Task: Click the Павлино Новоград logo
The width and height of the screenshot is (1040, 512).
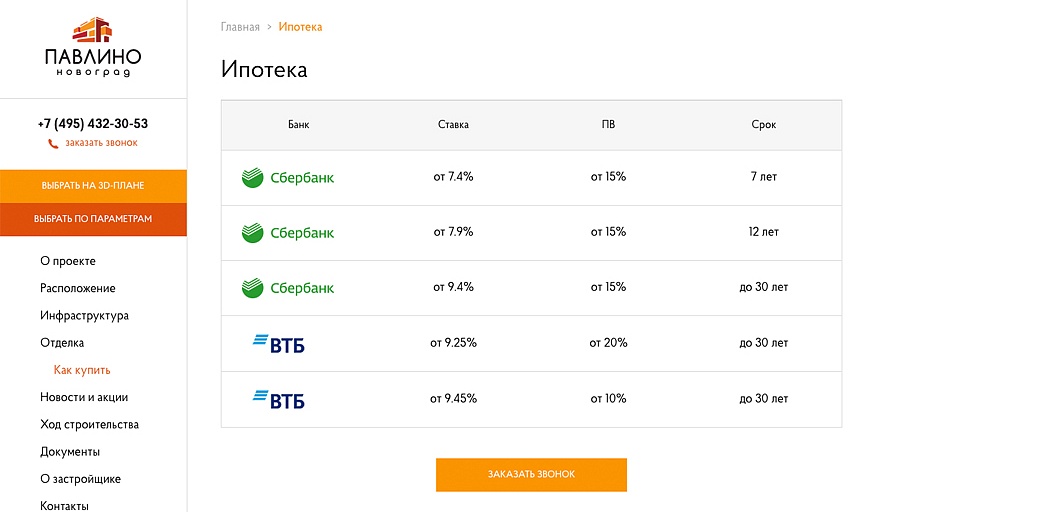Action: click(x=93, y=47)
